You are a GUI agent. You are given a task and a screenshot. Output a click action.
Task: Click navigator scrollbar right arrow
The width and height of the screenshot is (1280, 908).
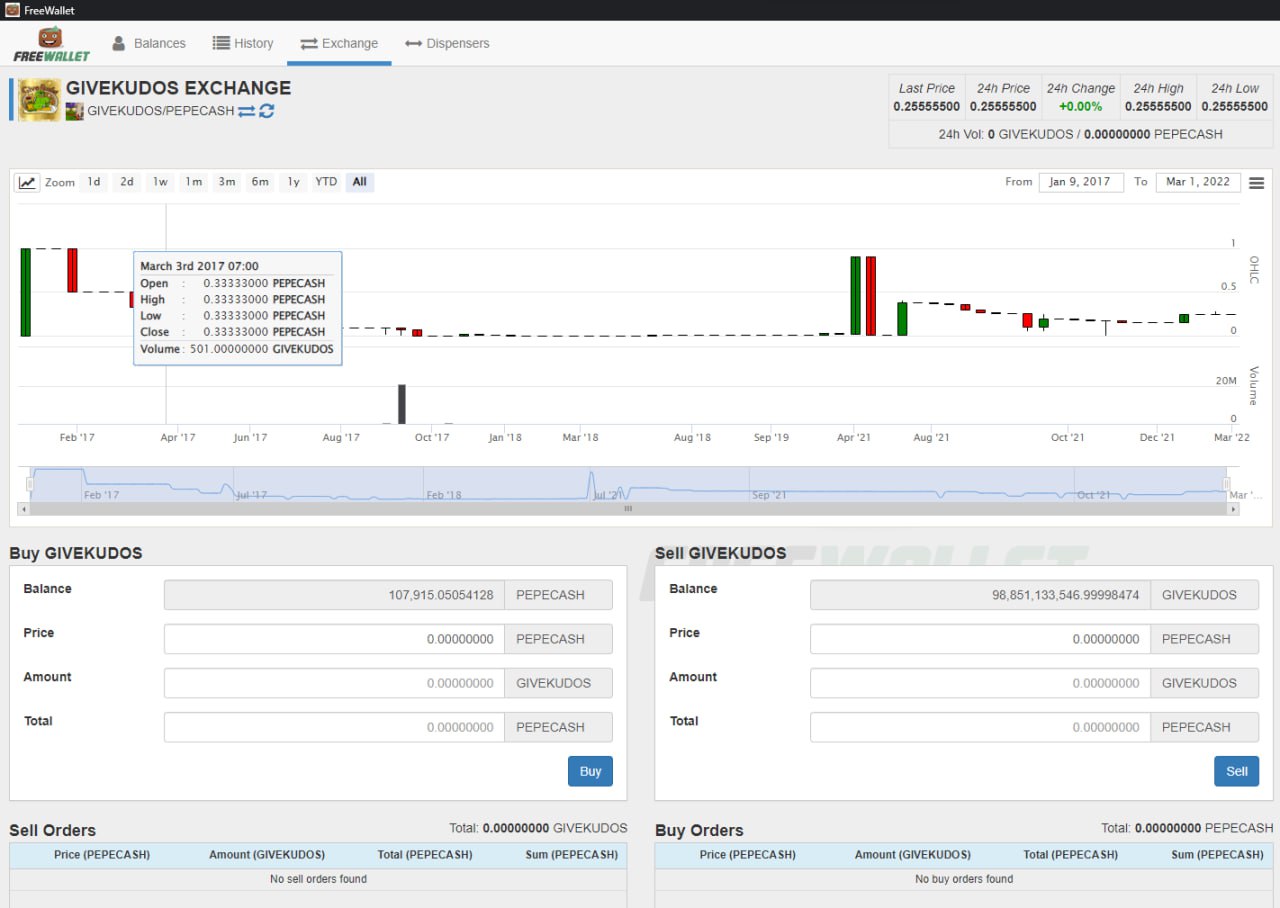click(1233, 509)
